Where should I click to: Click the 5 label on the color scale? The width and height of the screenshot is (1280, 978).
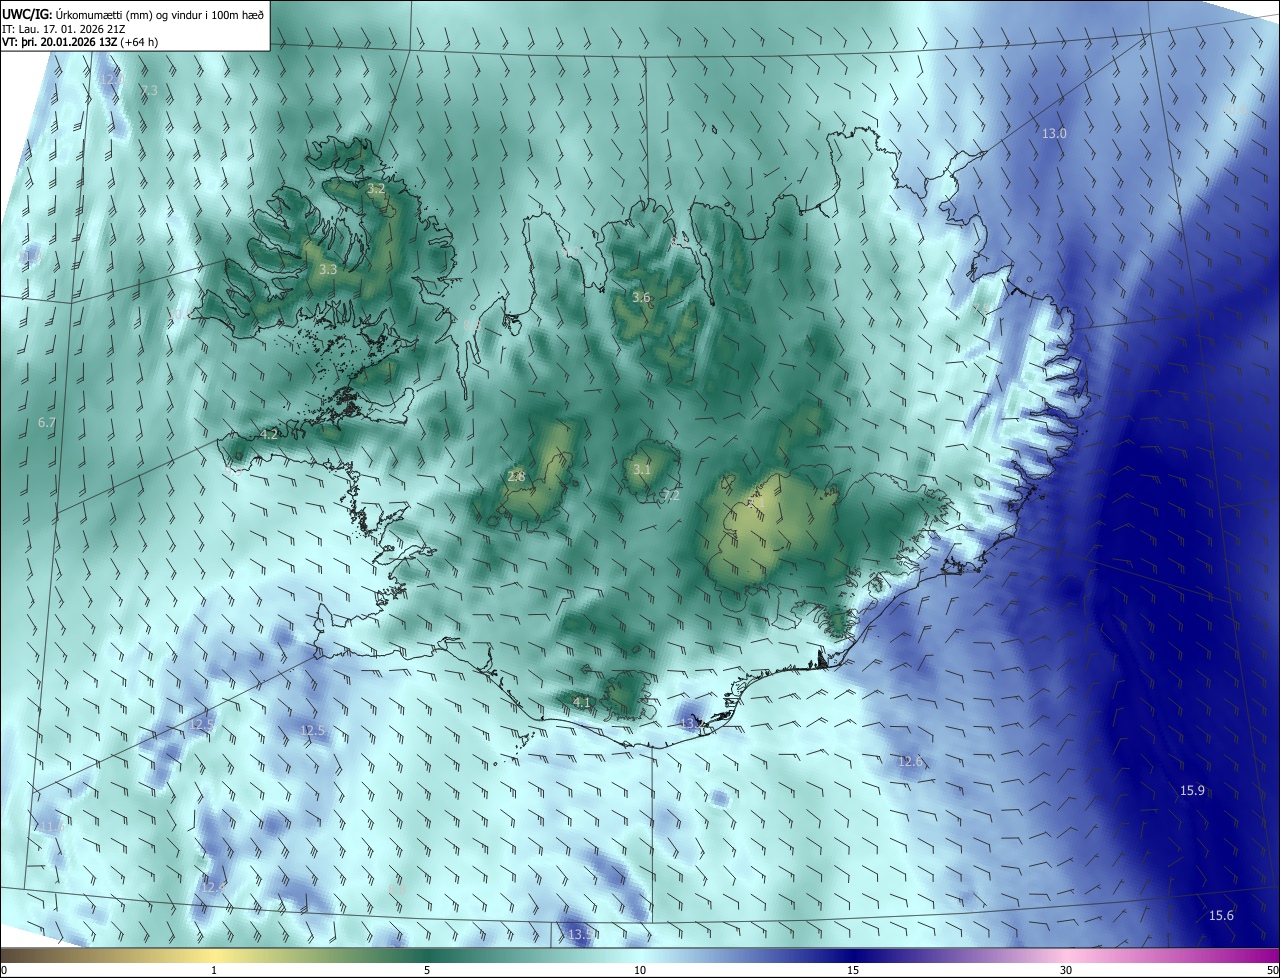click(427, 970)
